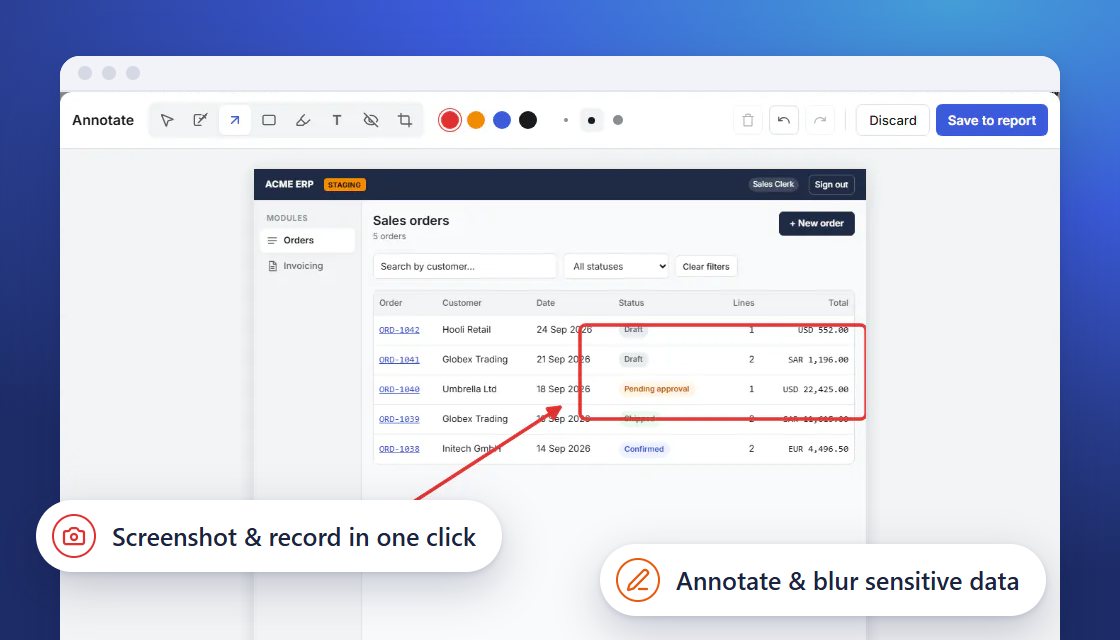Click the Initech GmbH customer cell
1120x640 pixels.
pos(471,449)
